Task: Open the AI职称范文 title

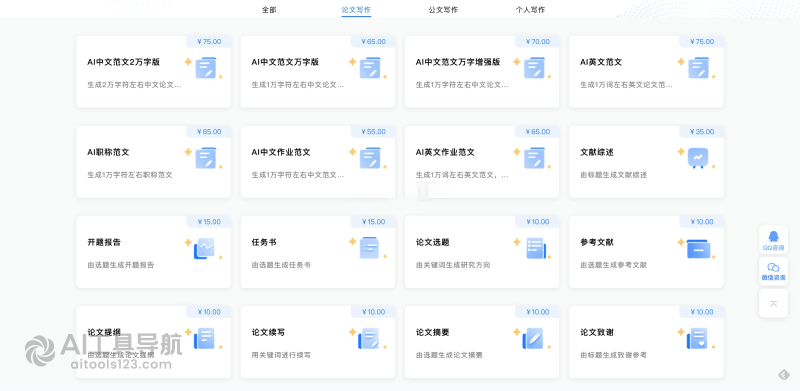Action: click(x=108, y=153)
